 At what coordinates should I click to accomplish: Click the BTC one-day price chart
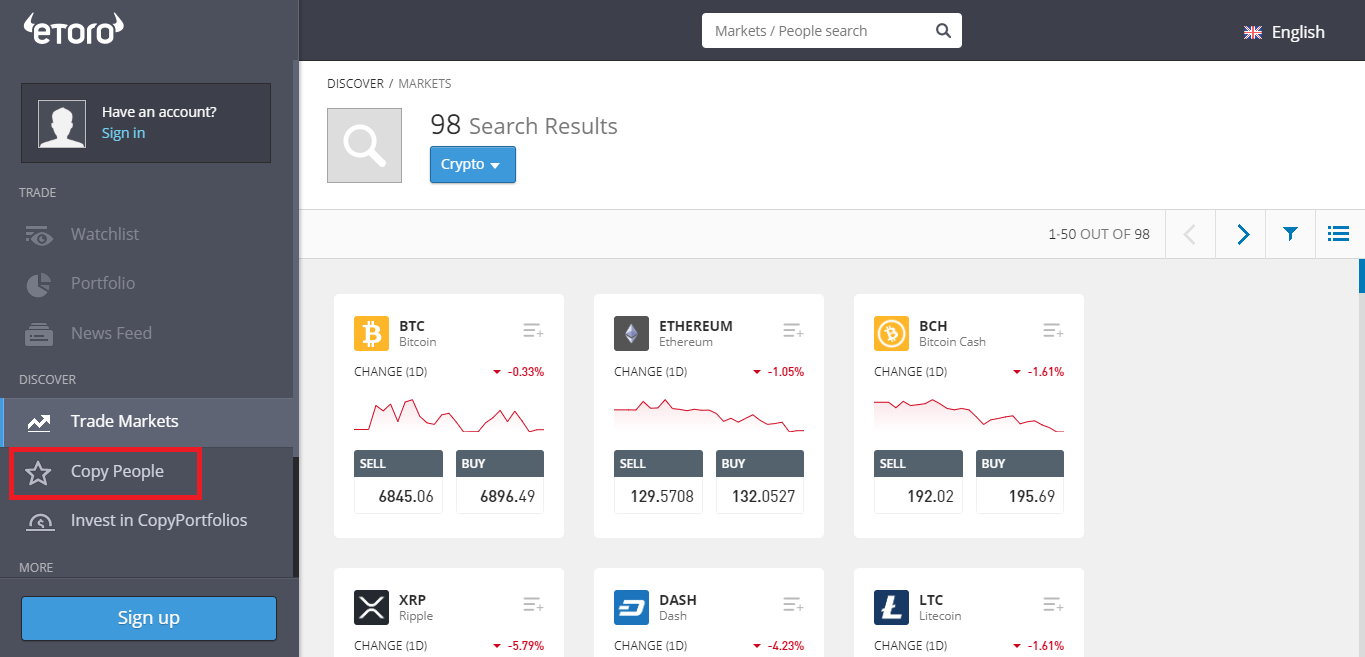449,415
